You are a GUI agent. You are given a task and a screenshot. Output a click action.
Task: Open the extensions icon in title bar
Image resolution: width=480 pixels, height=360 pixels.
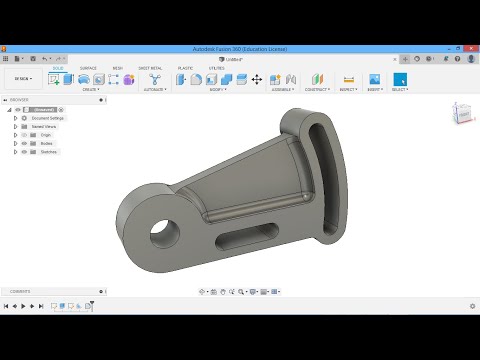[x=417, y=59]
